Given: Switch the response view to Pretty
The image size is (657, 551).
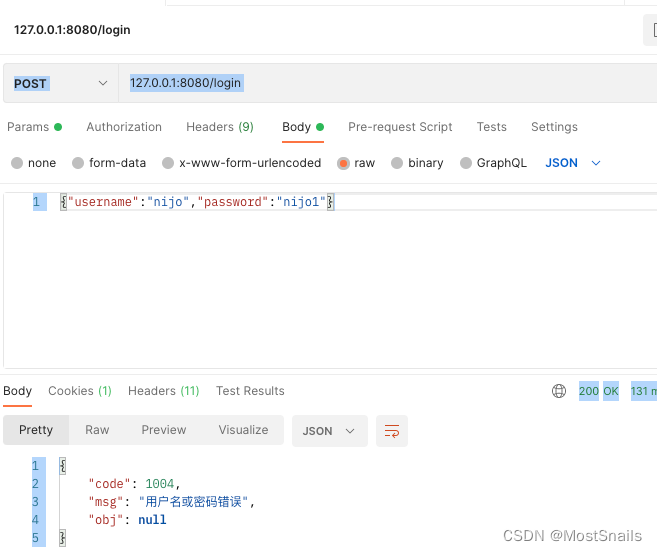Looking at the screenshot, I should click(x=36, y=430).
